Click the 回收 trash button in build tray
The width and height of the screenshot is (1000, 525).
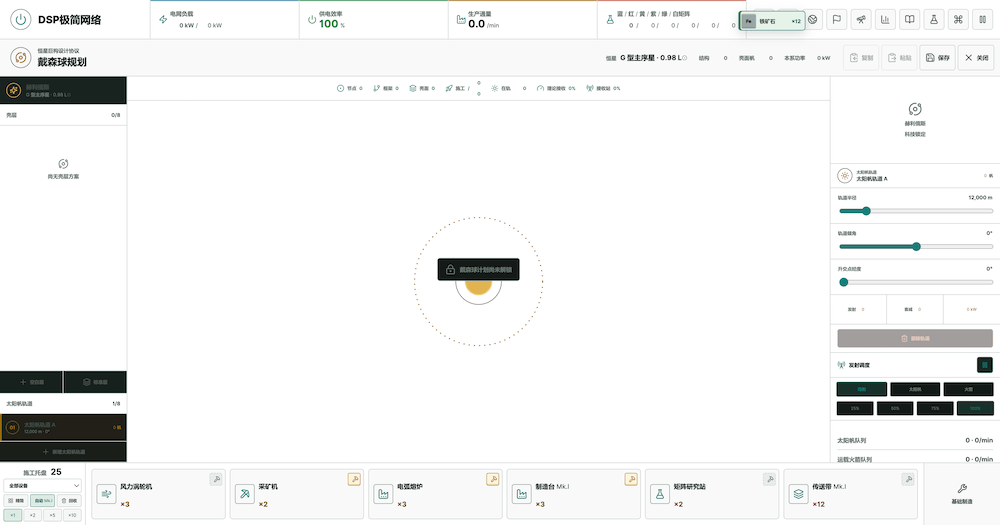pyautogui.click(x=70, y=501)
